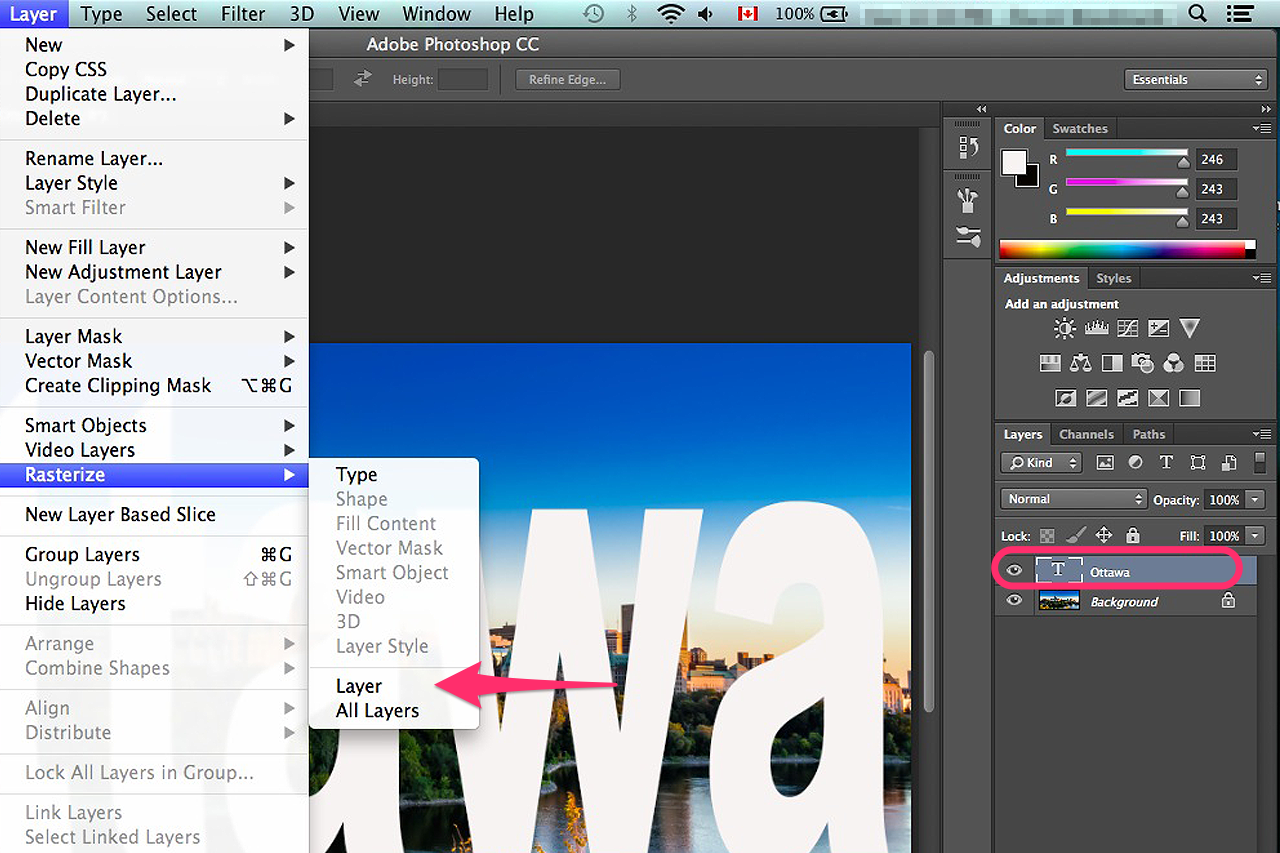This screenshot has height=853, width=1280.
Task: Open the Layers panel flyout menu
Action: (x=1261, y=435)
